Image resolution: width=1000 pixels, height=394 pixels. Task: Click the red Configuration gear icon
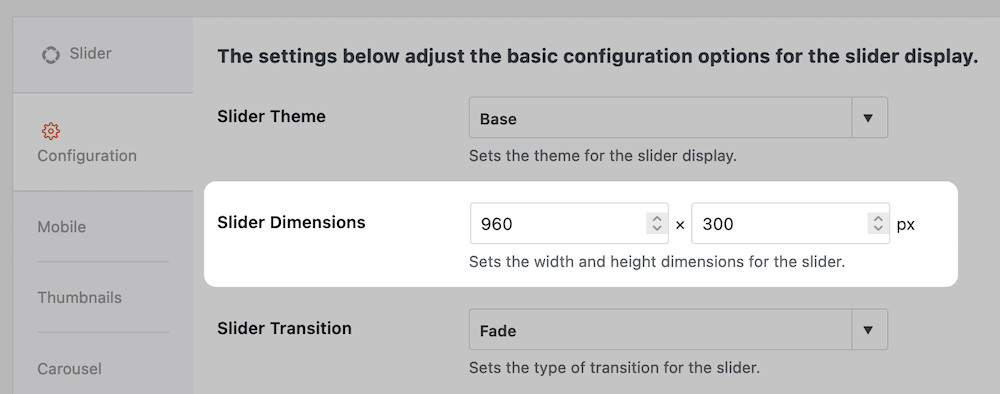click(x=51, y=131)
